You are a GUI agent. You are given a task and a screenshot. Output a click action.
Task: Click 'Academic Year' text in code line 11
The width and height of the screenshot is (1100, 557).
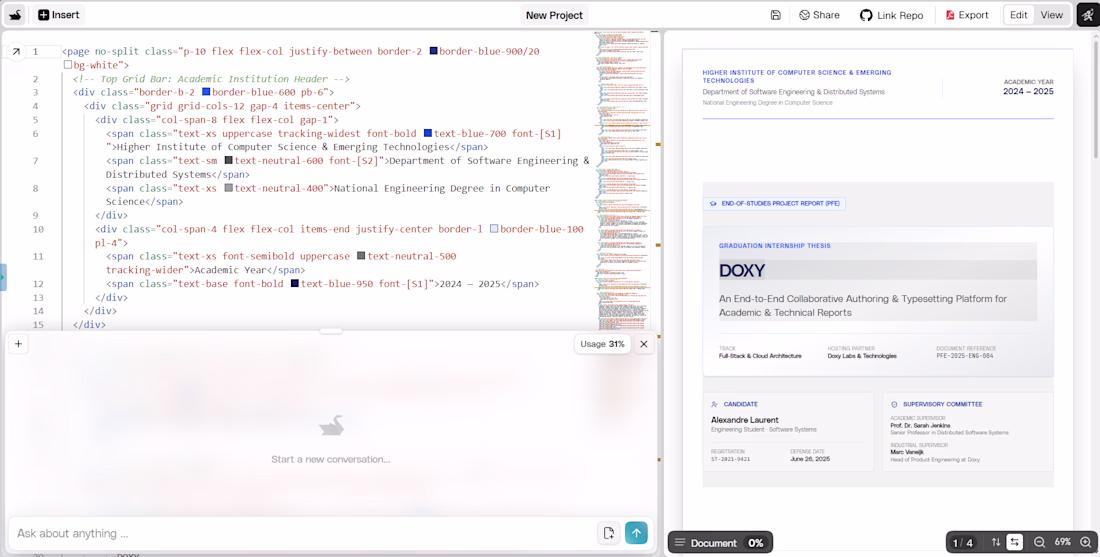tap(230, 270)
